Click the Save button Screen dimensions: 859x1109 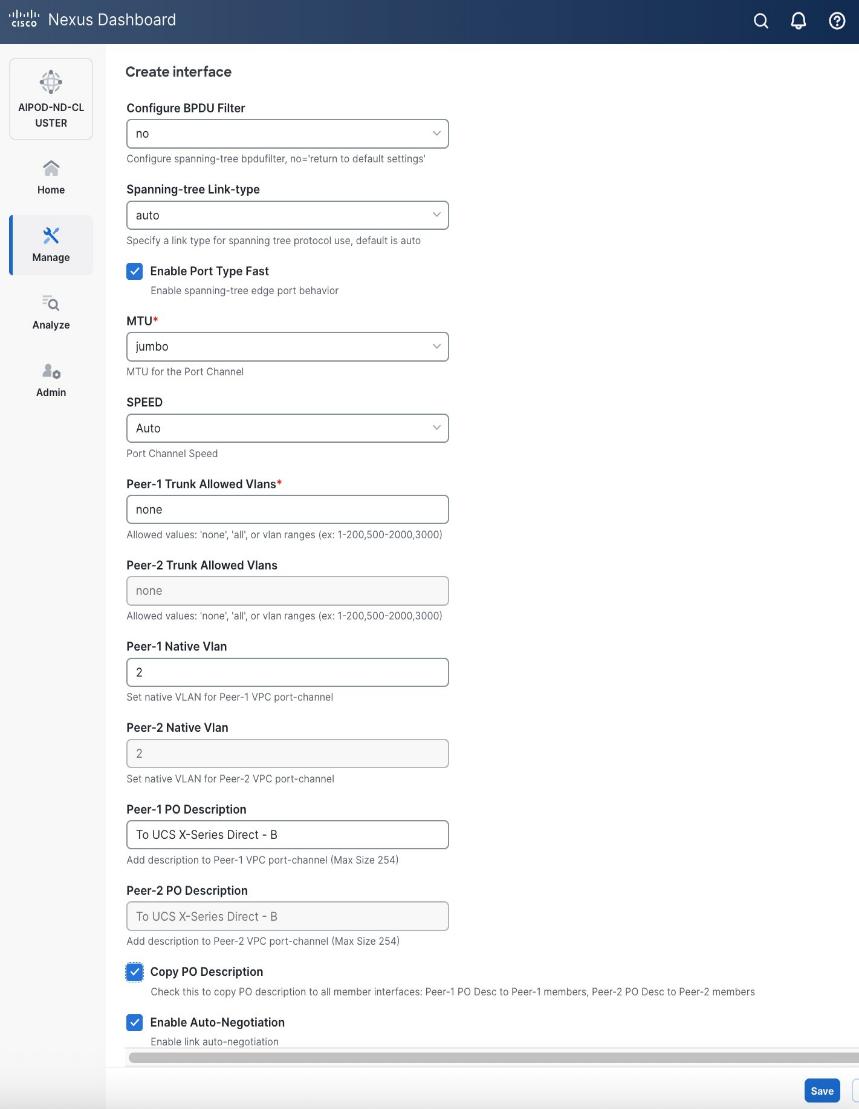(x=821, y=1090)
